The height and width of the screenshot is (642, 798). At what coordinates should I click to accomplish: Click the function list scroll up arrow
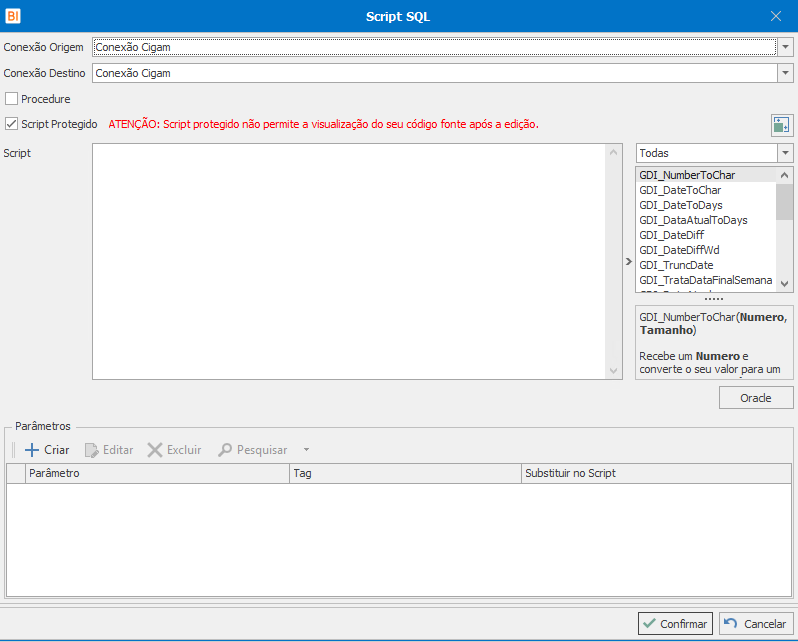coord(784,175)
